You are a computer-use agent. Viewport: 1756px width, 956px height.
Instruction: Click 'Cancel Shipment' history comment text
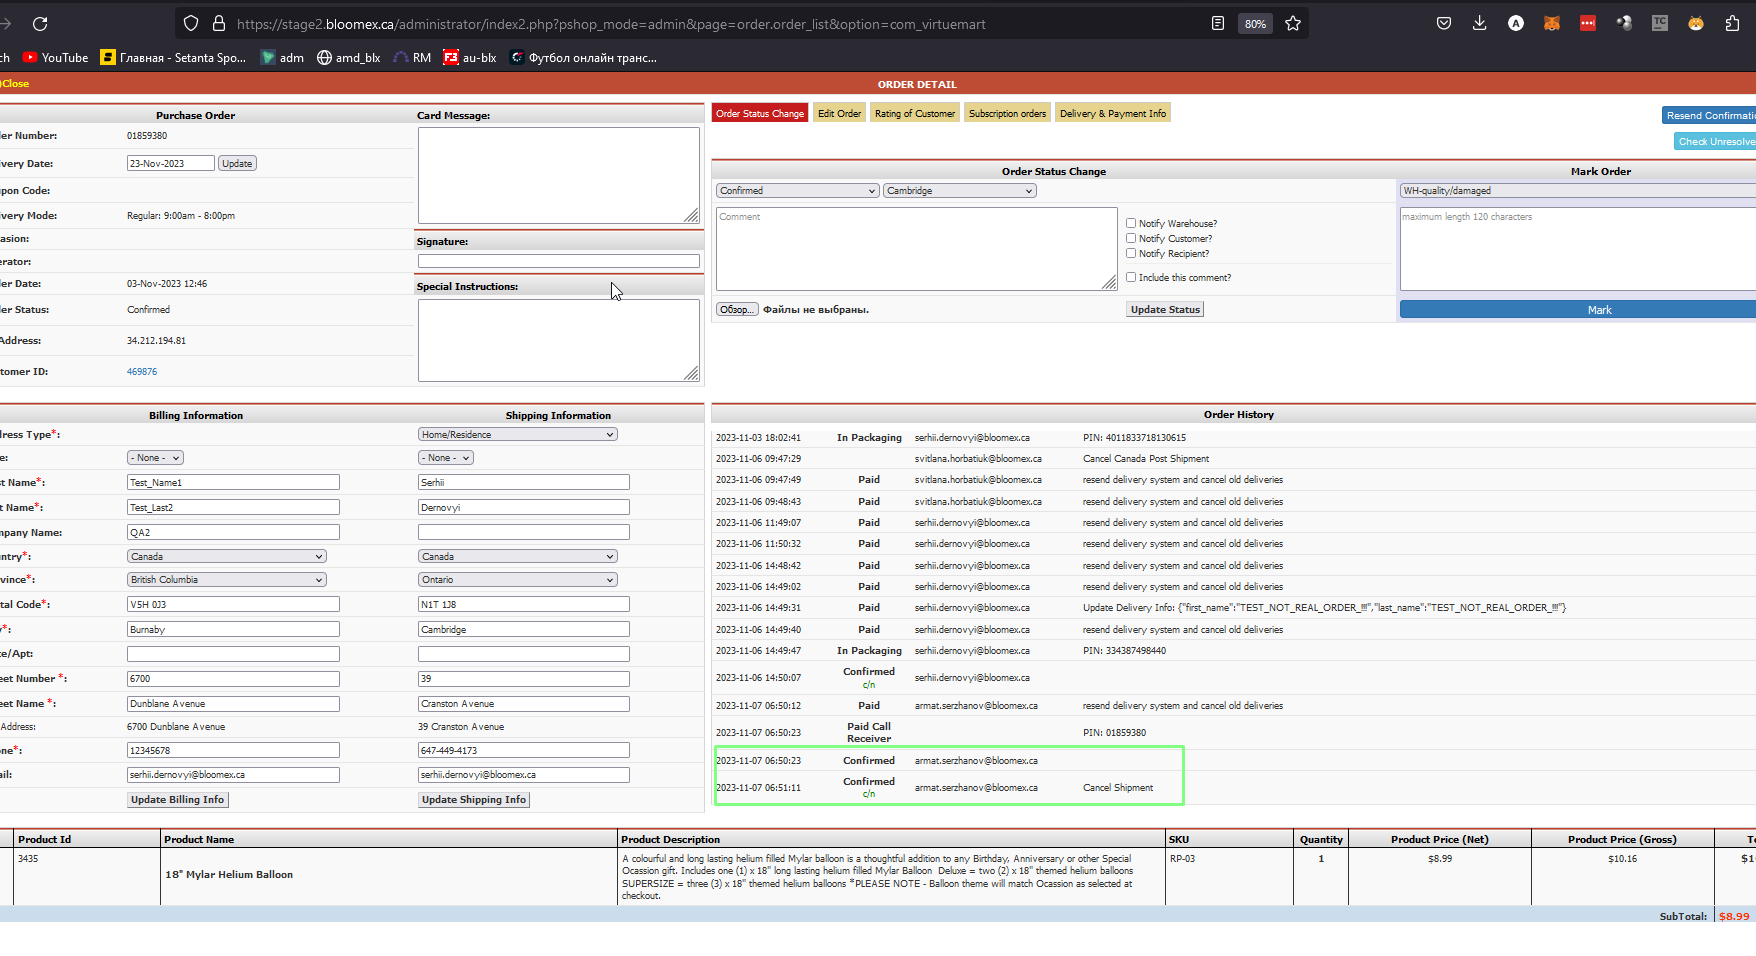1118,788
